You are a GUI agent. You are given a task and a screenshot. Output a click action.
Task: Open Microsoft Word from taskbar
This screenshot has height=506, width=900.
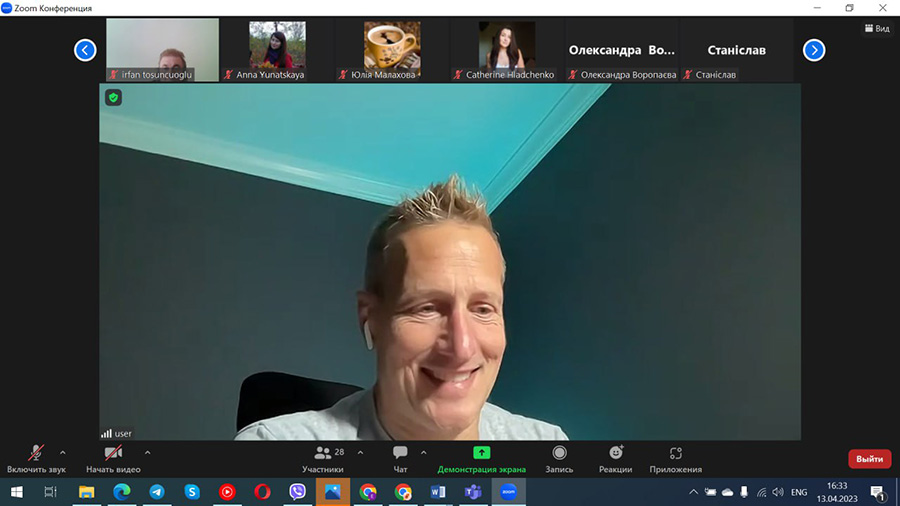tap(438, 492)
